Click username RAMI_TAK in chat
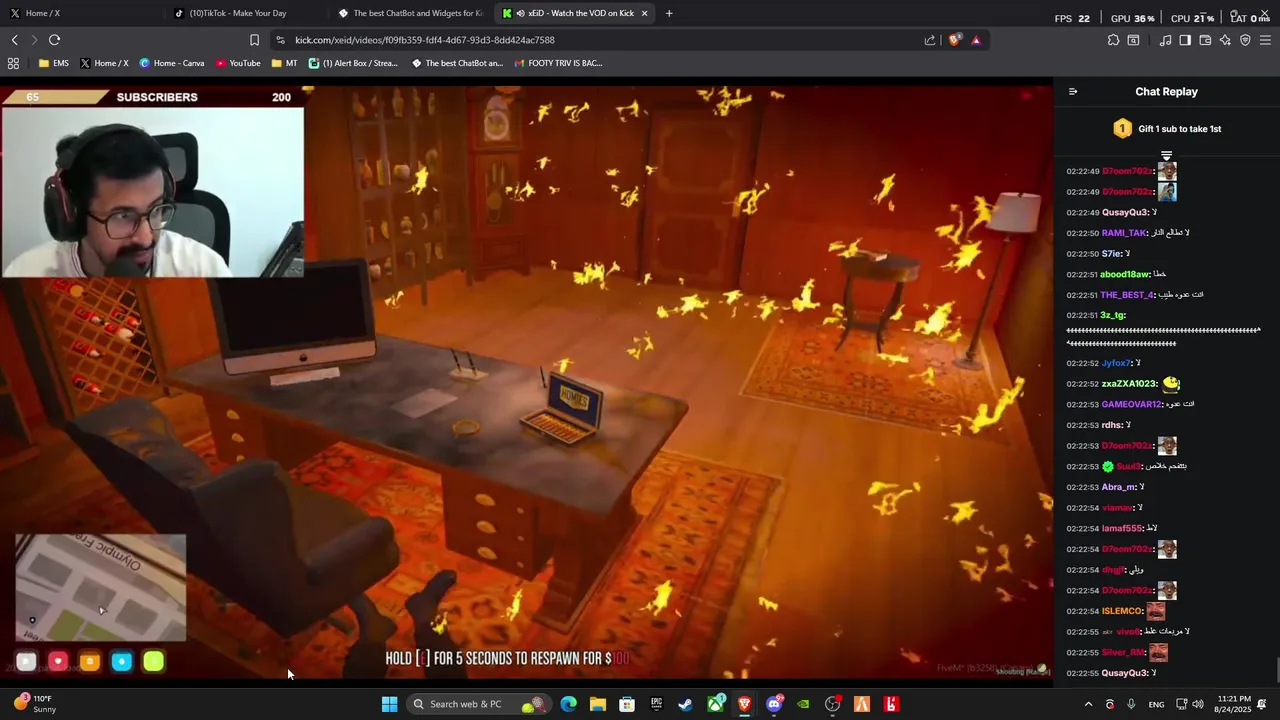Screen dimensions: 1280x720 pos(1124,233)
